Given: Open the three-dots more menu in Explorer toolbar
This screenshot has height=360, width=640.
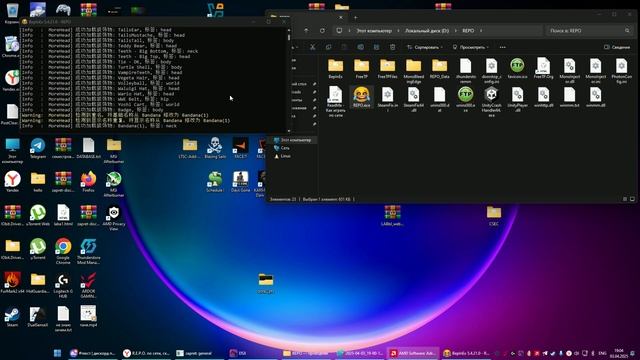Looking at the screenshot, I should pos(502,47).
